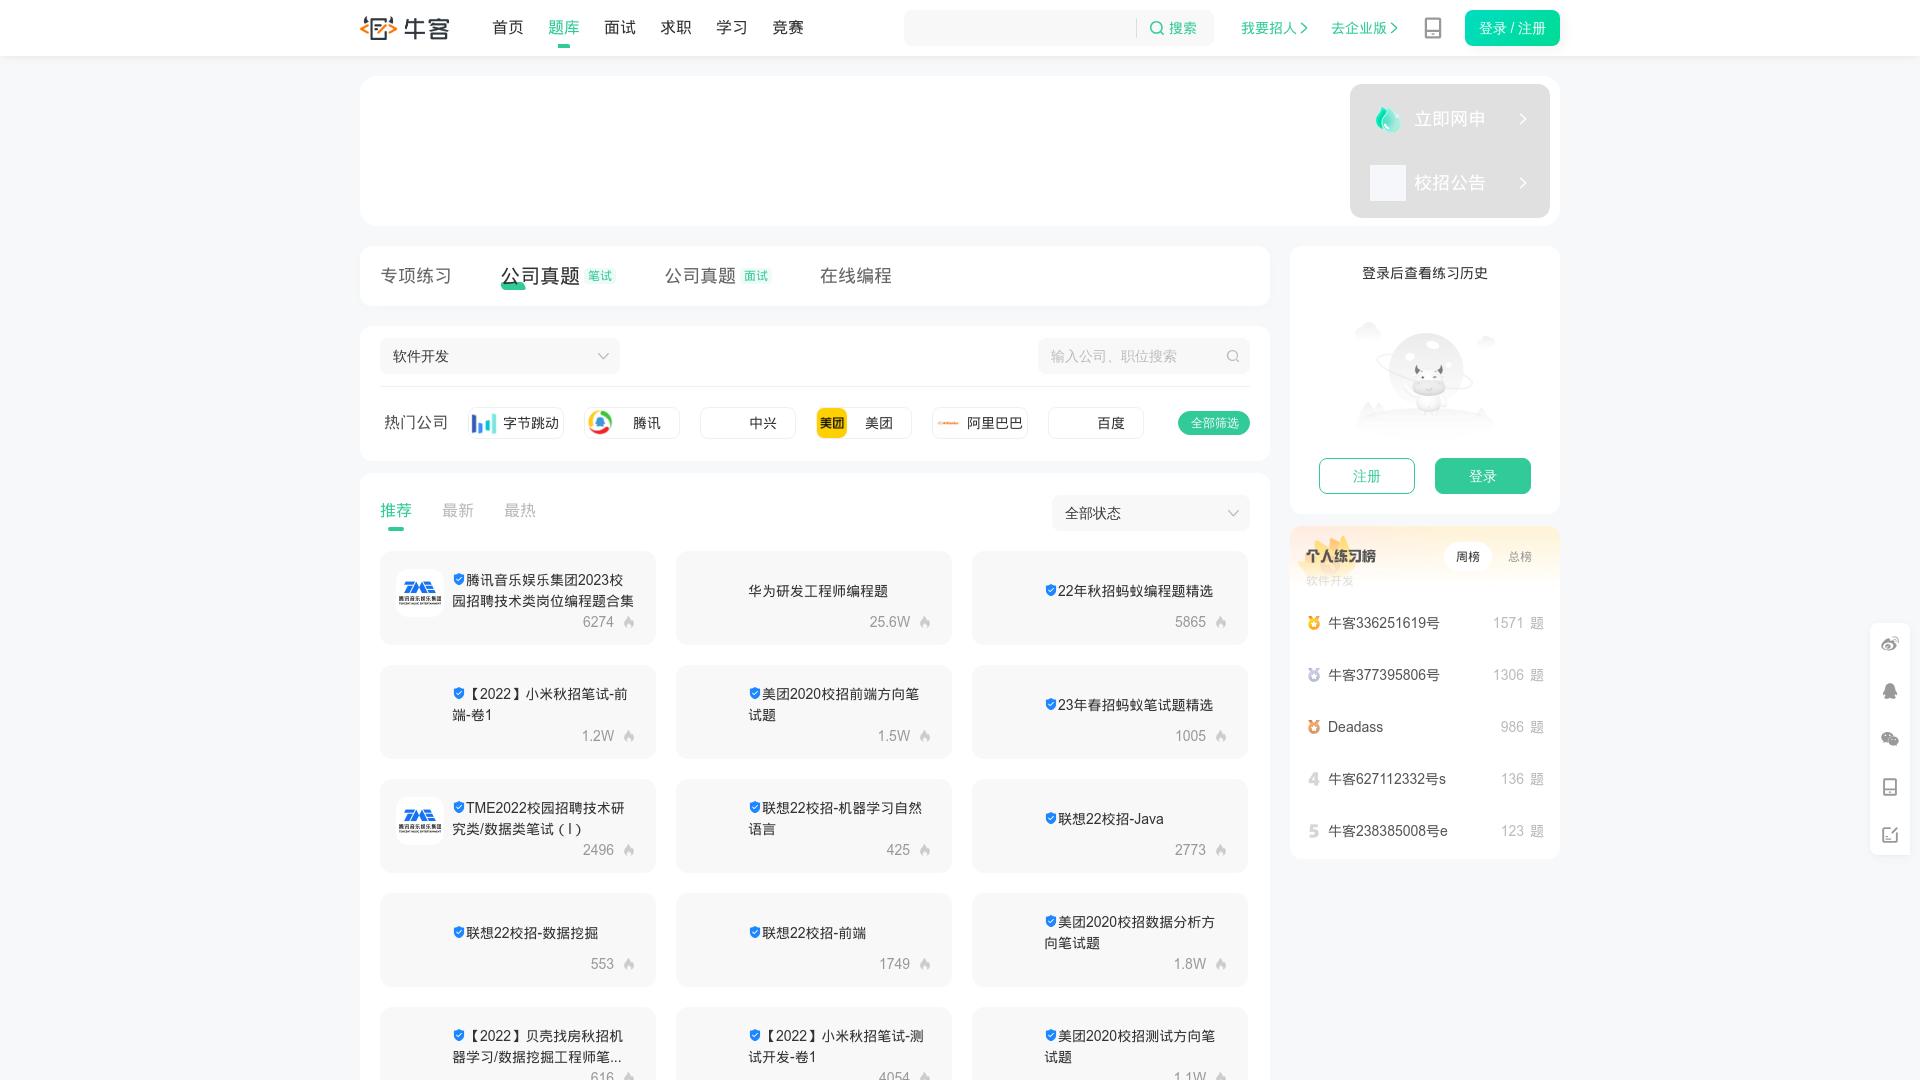Select the 最热 sort tab

click(x=520, y=511)
